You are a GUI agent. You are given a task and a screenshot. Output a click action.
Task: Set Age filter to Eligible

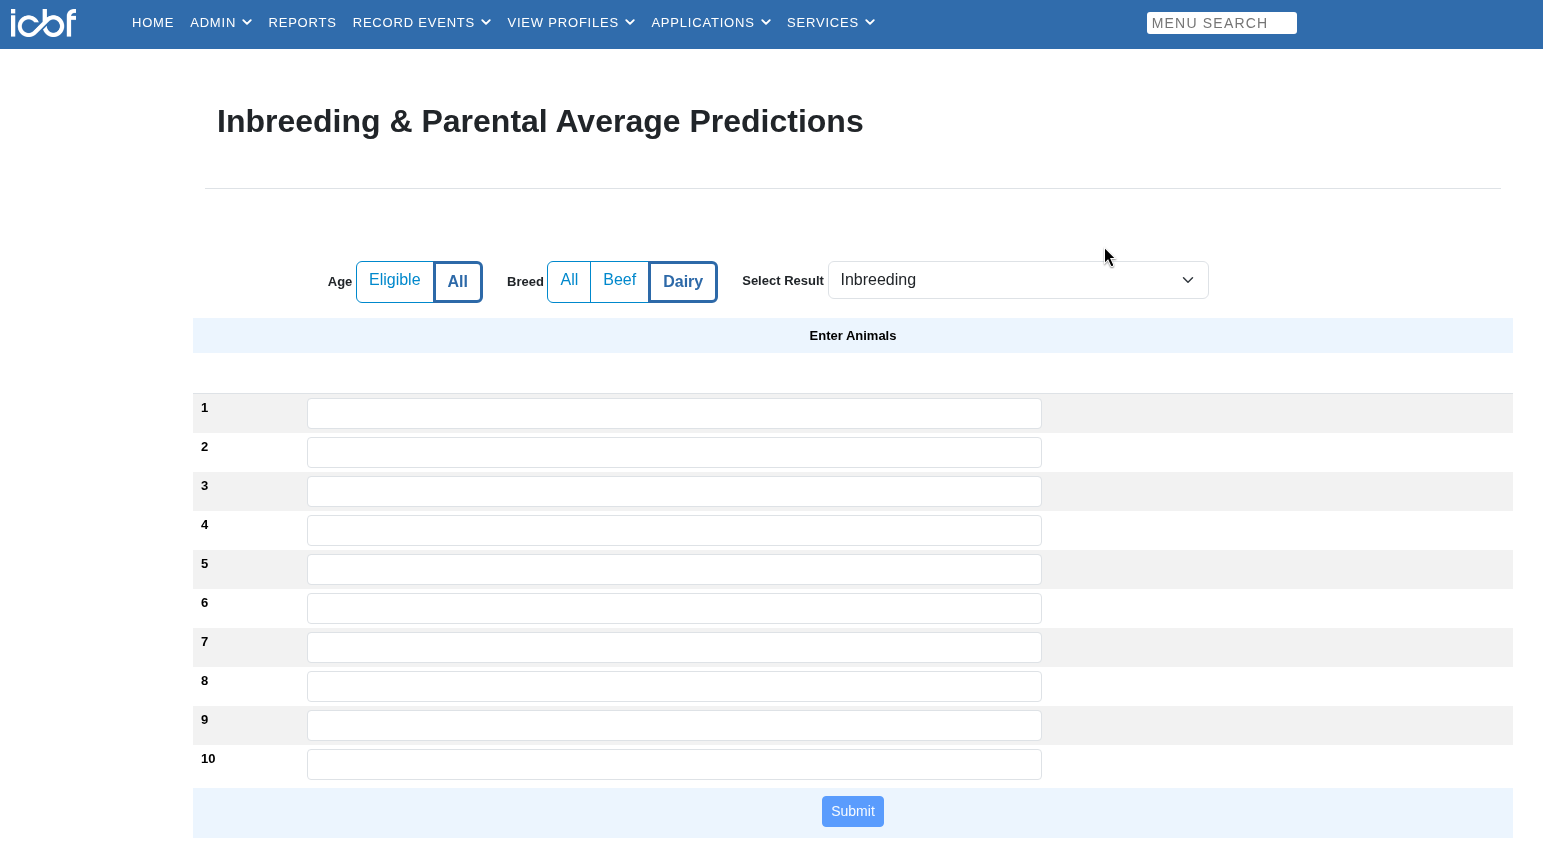tap(395, 281)
